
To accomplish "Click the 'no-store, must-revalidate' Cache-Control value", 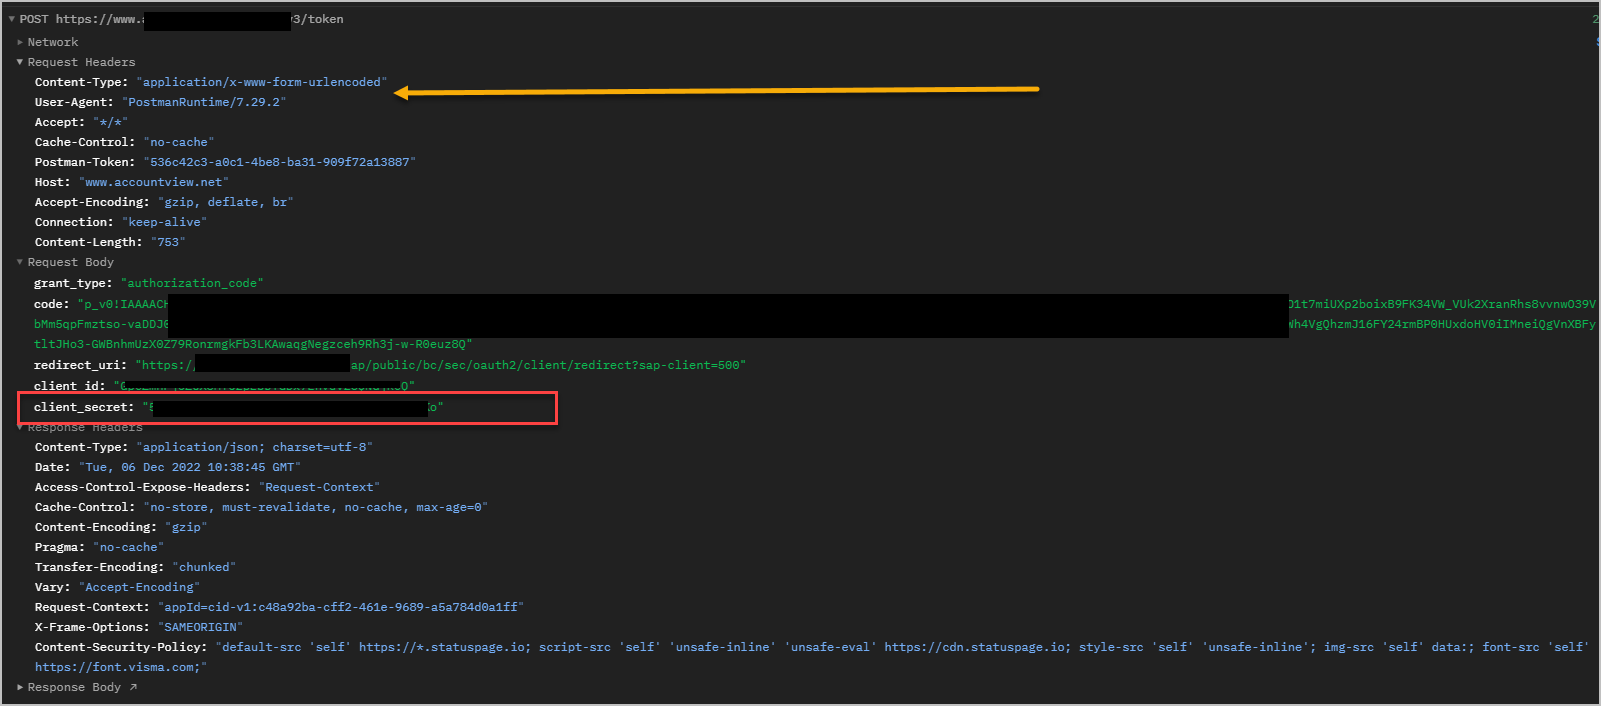I will click(315, 507).
